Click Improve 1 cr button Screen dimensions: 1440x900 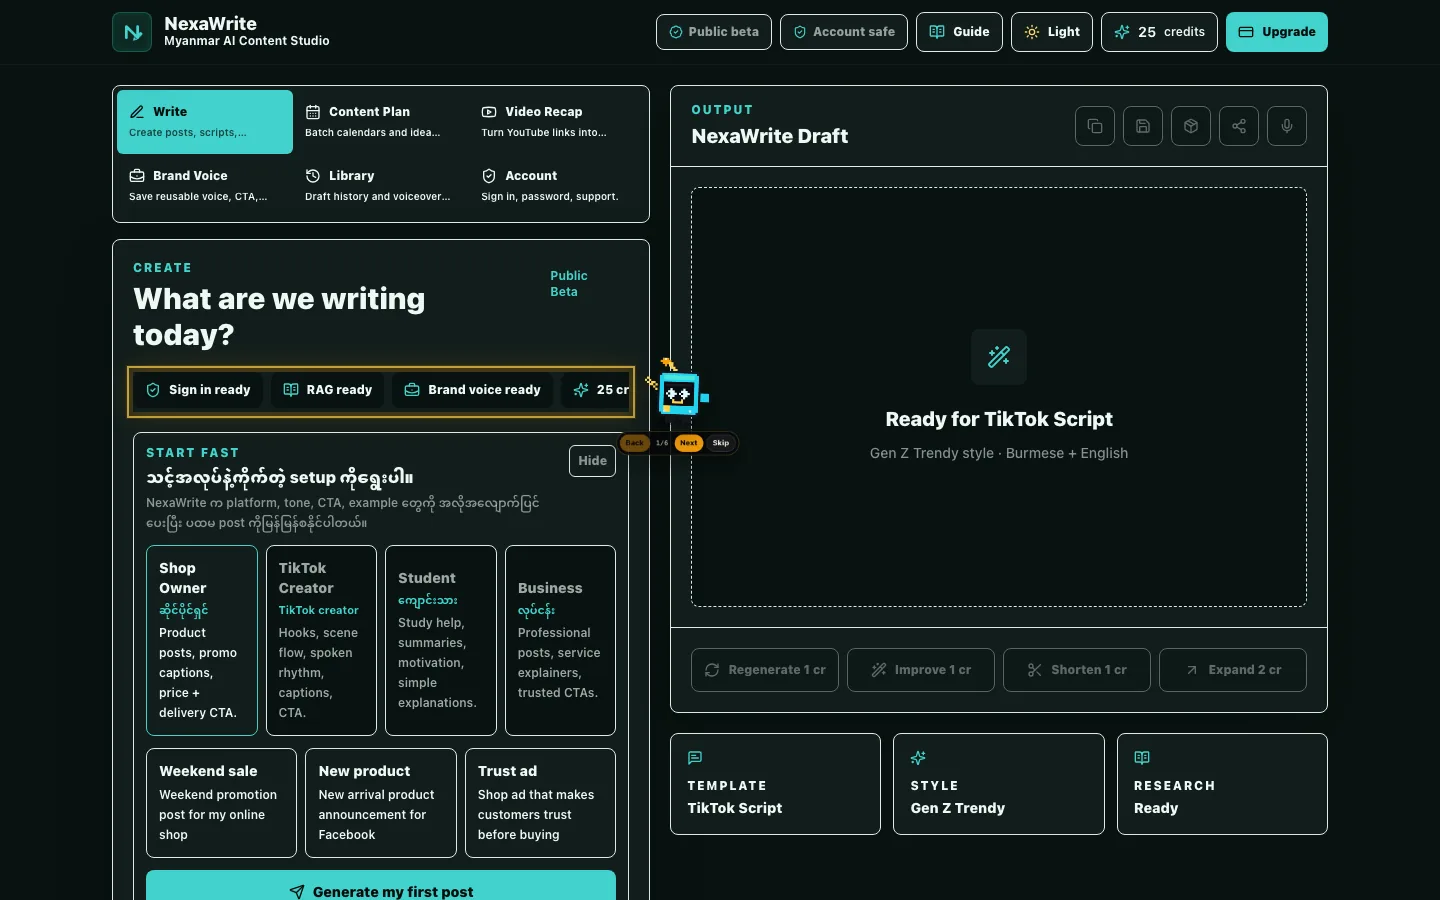click(921, 670)
